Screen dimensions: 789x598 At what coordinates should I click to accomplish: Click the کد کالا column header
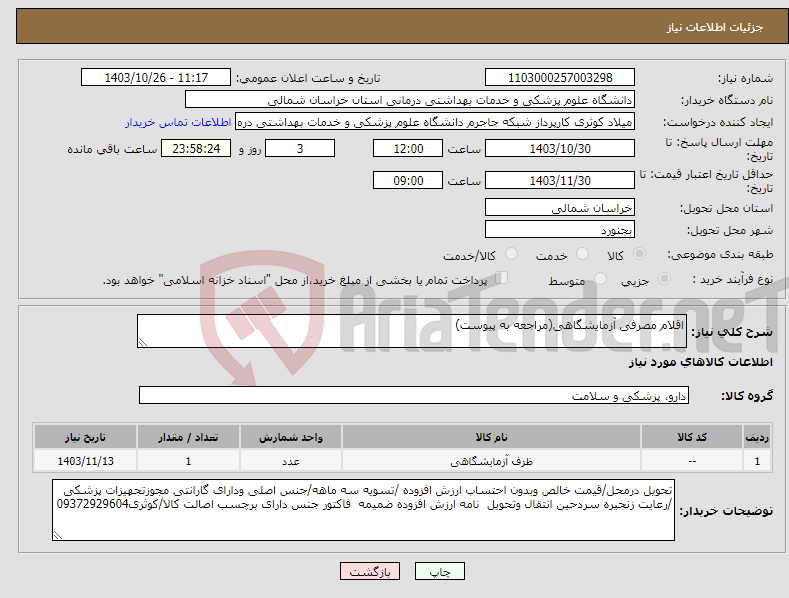click(692, 437)
